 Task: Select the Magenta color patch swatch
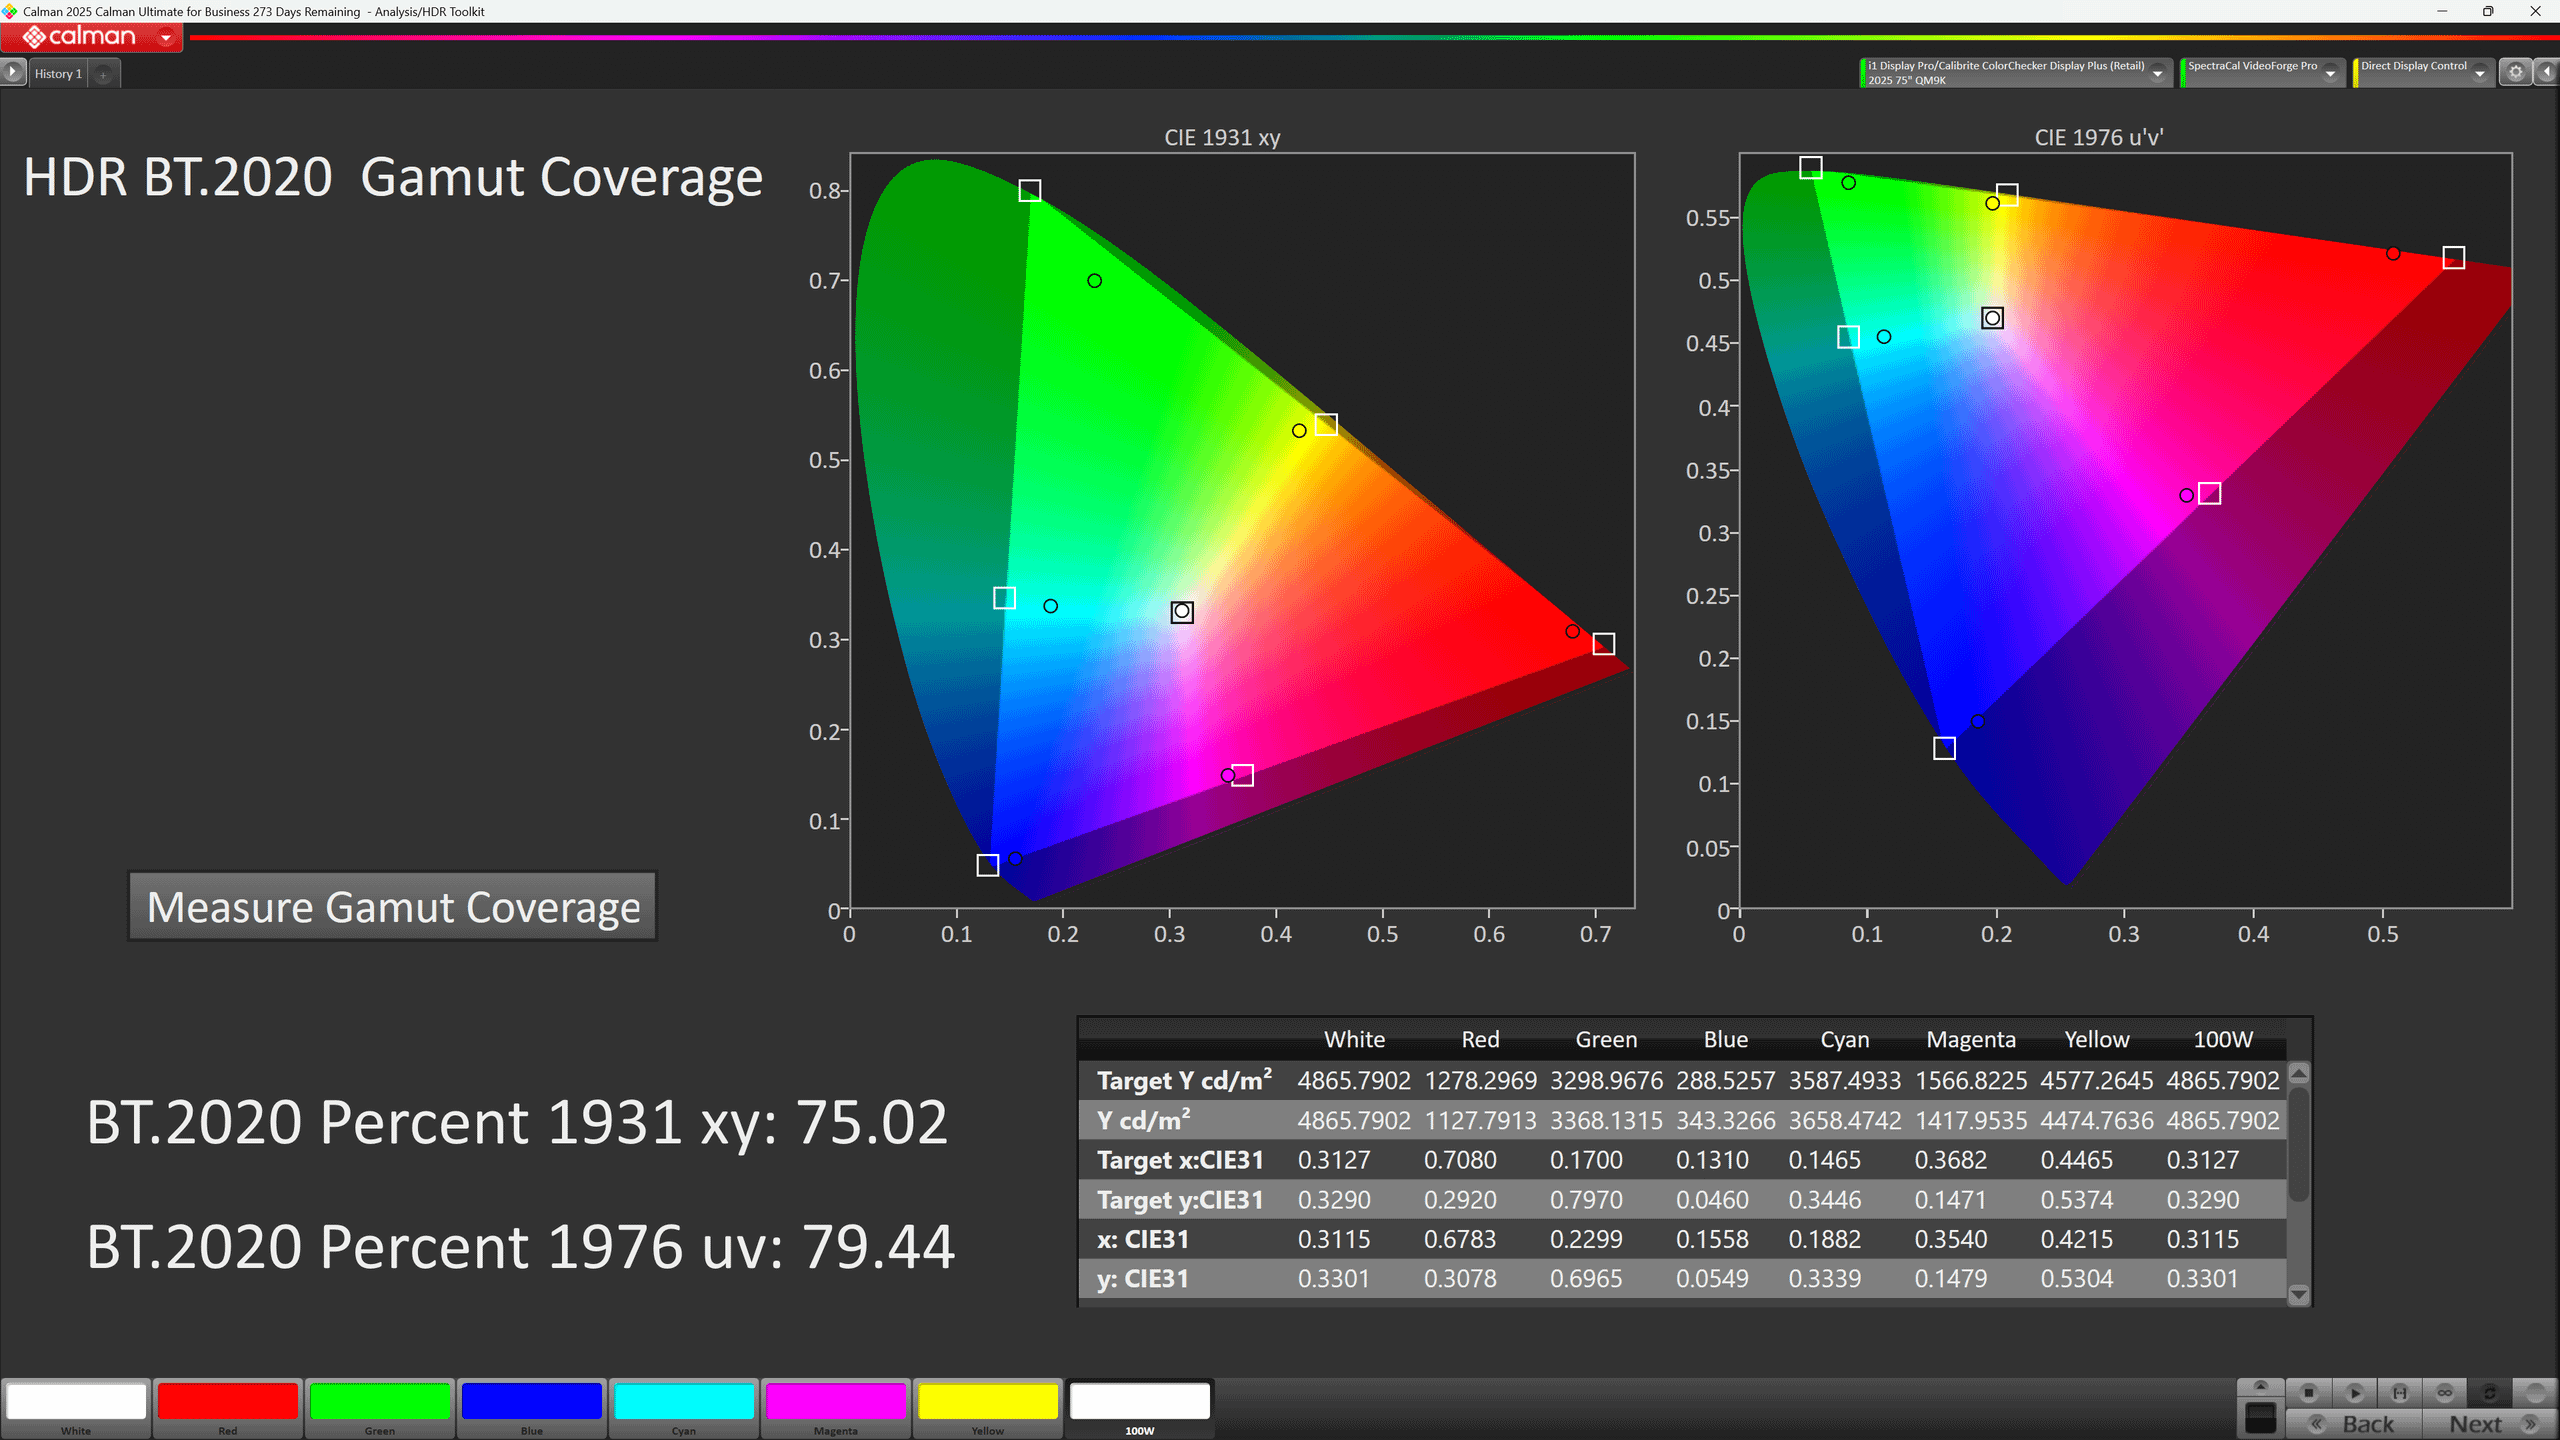click(x=835, y=1401)
